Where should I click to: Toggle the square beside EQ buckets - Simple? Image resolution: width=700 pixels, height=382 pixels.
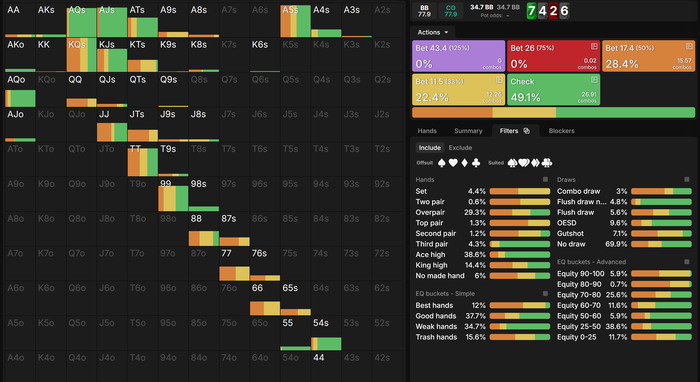[x=545, y=294]
